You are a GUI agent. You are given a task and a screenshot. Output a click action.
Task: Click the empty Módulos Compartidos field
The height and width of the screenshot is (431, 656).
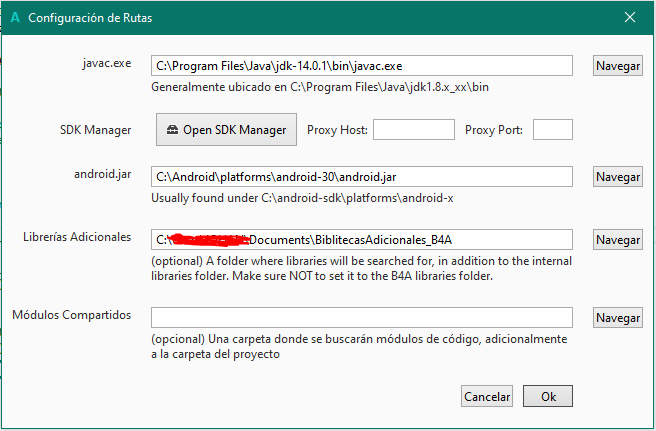point(361,317)
